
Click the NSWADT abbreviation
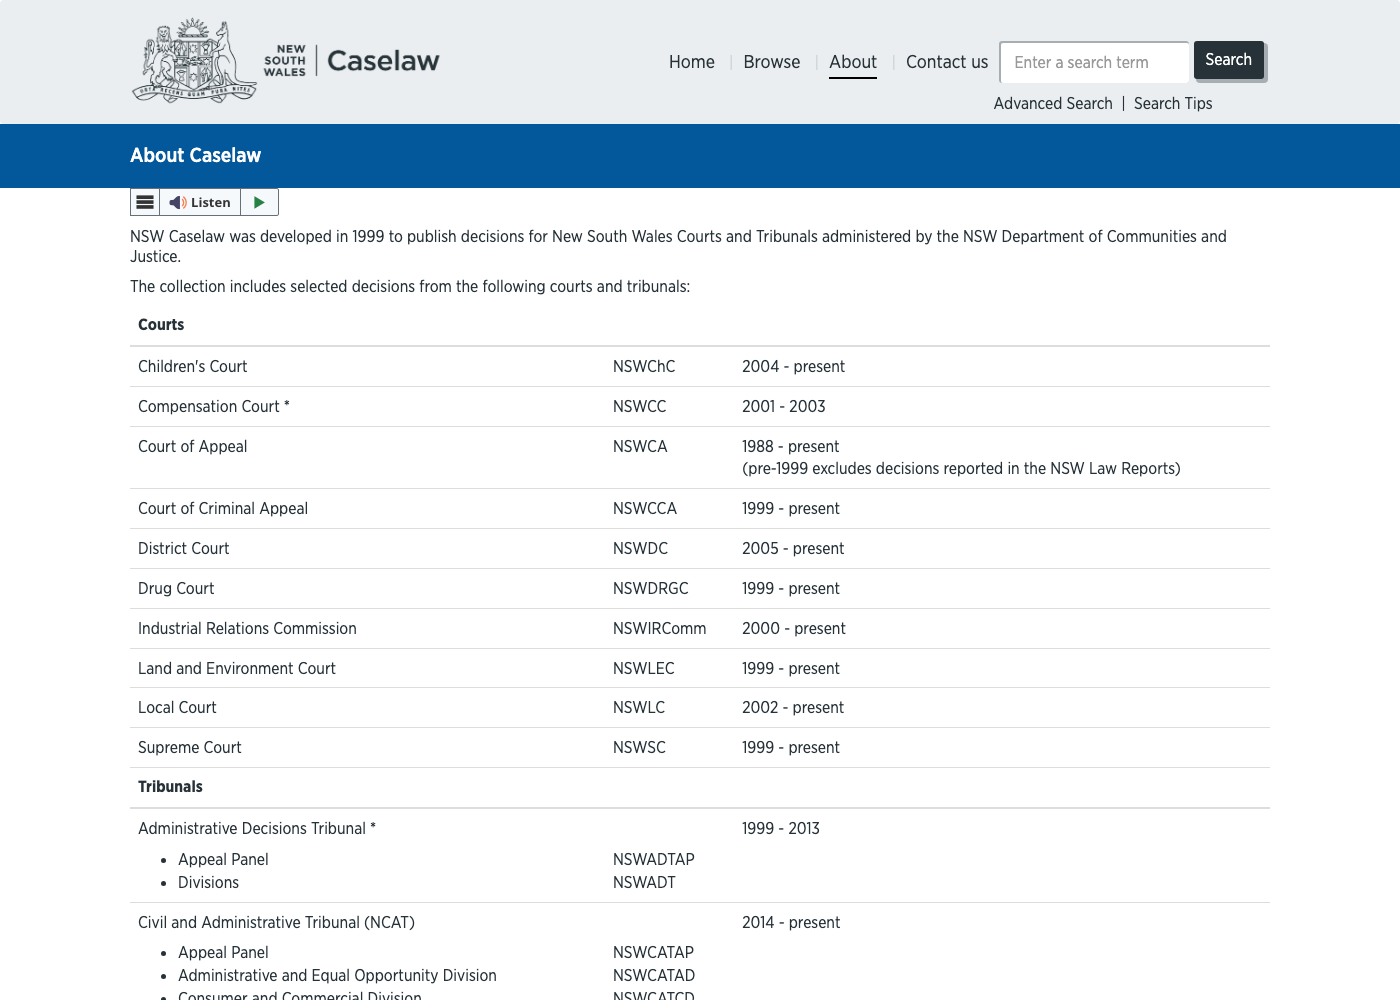point(645,883)
